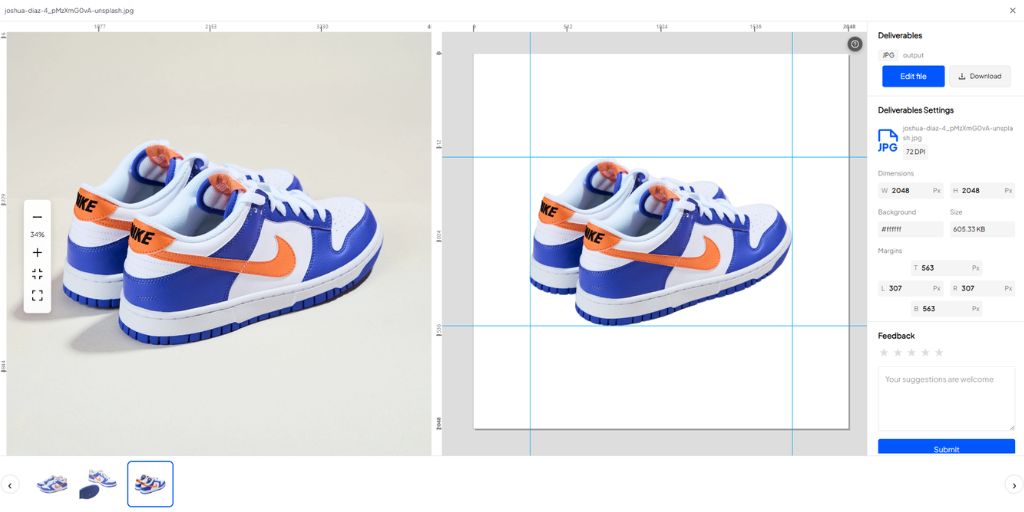
Task: Click the fullscreen expand icon
Action: (37, 296)
